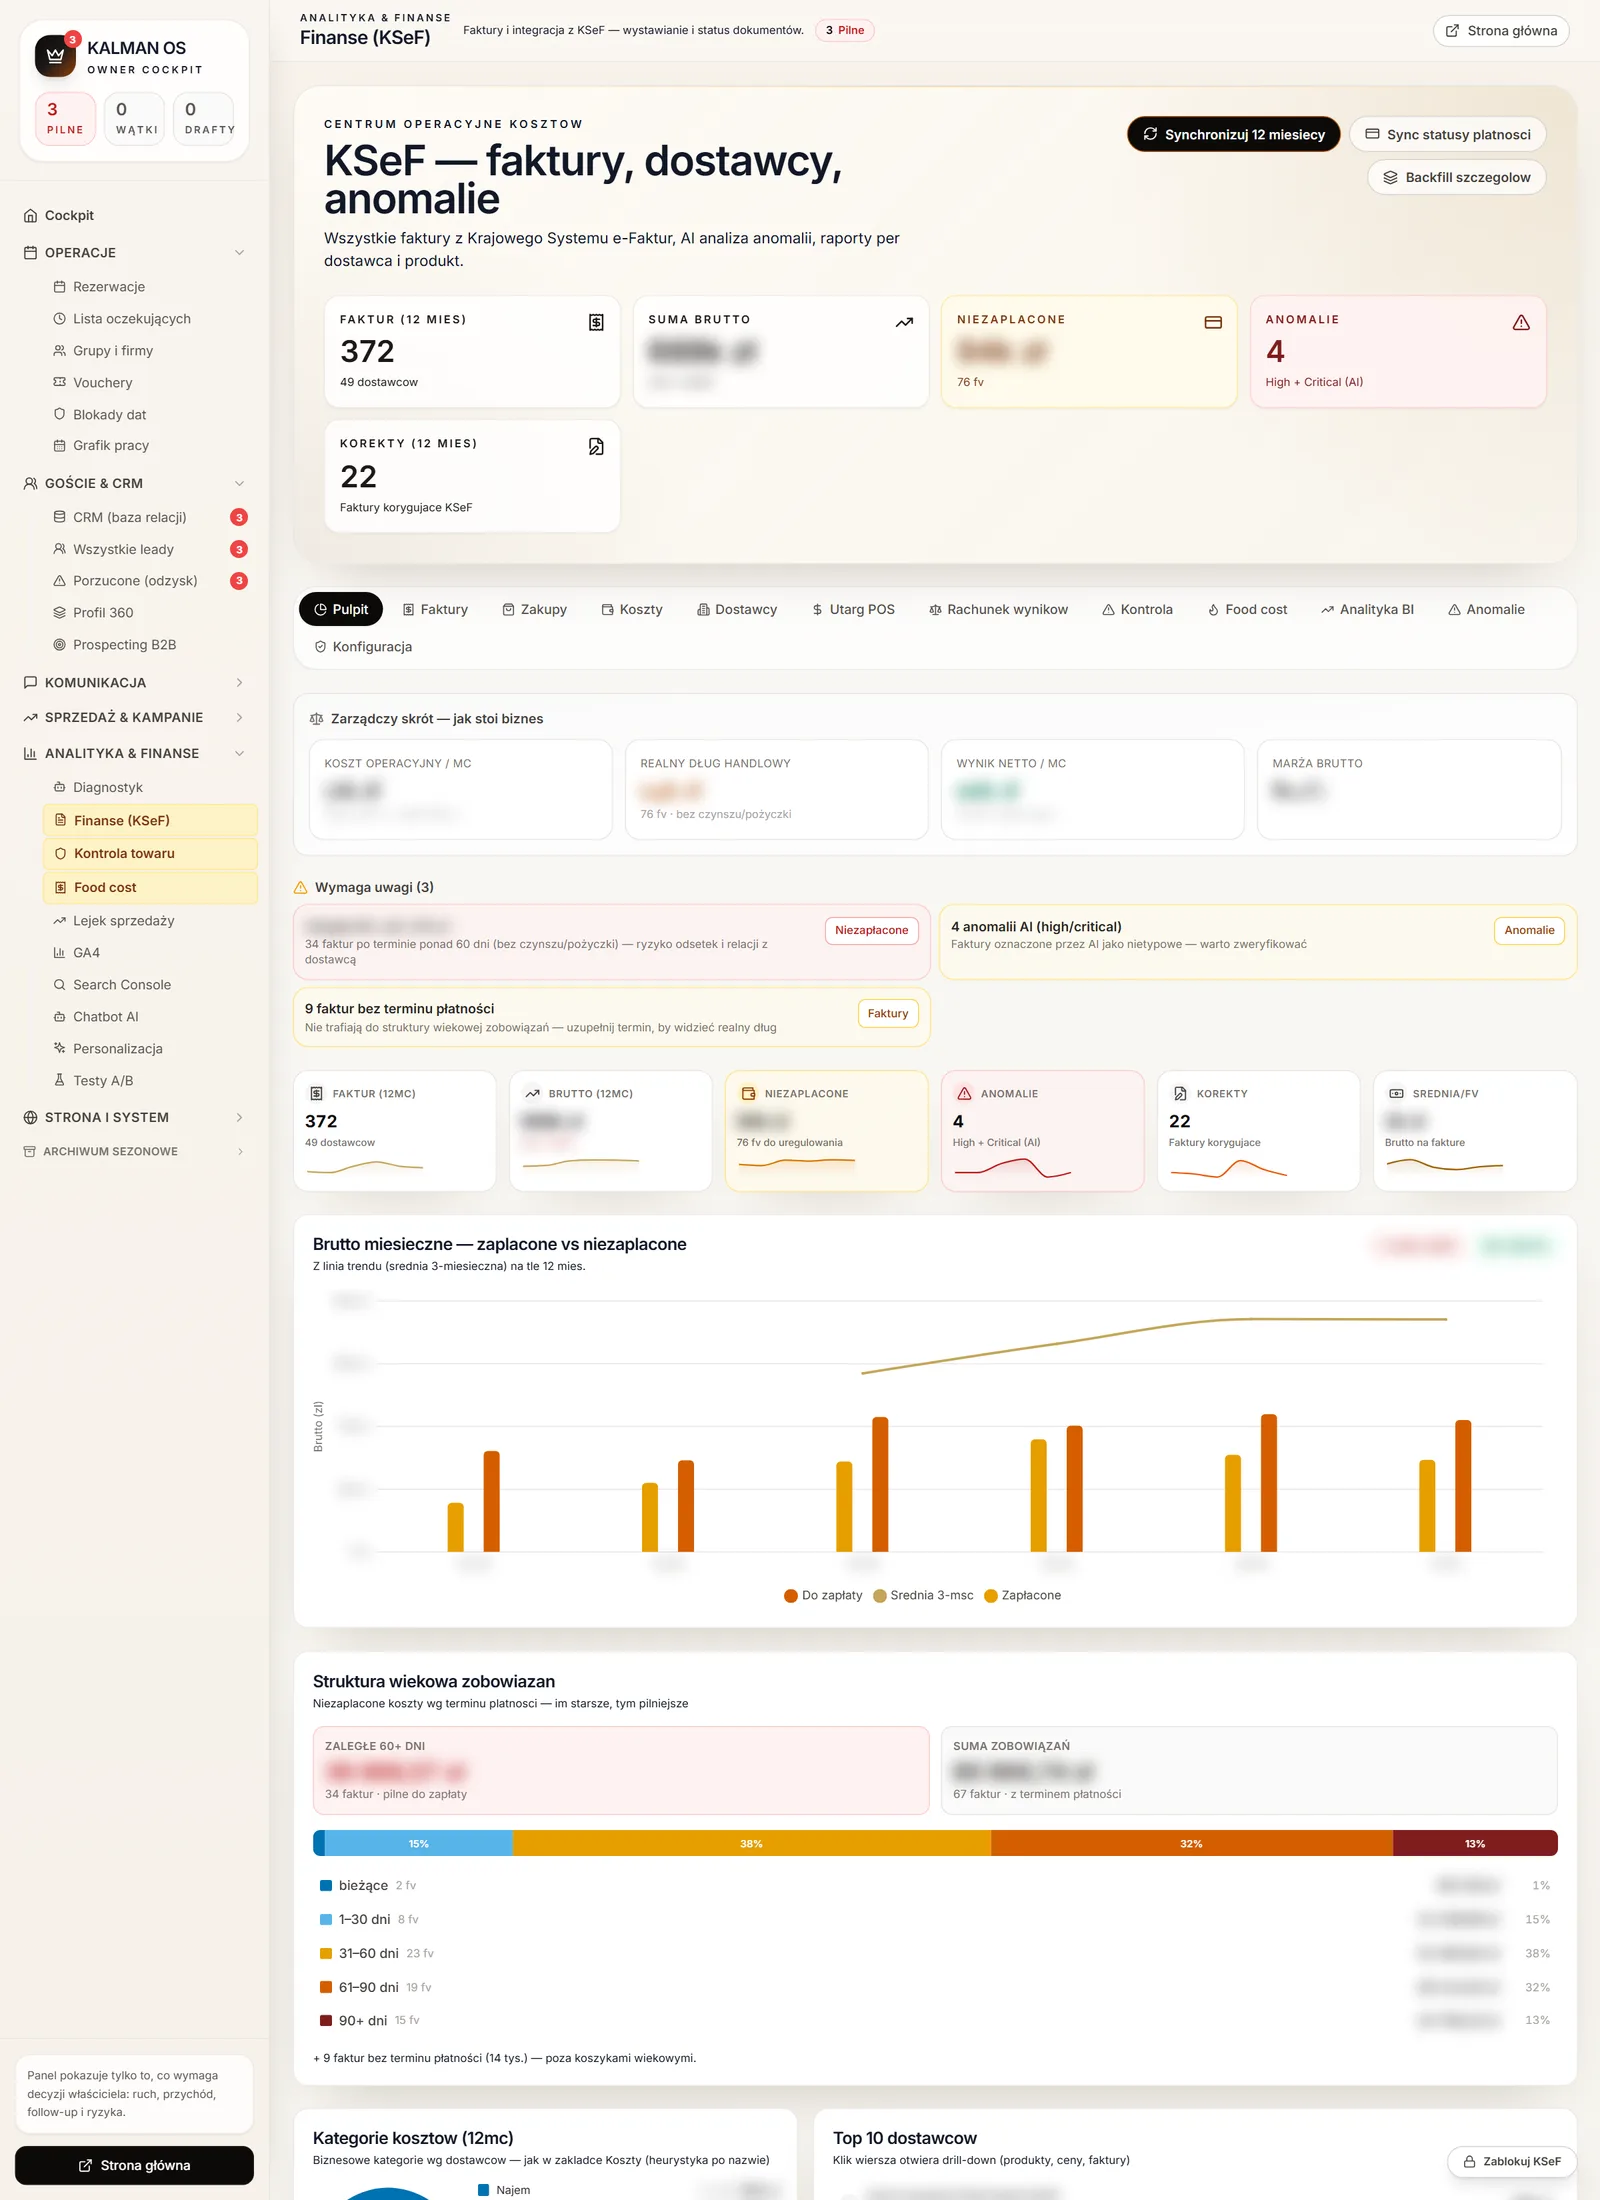Click the Lejek sprzedaży trend icon
Image resolution: width=1600 pixels, height=2200 pixels.
pyautogui.click(x=60, y=921)
